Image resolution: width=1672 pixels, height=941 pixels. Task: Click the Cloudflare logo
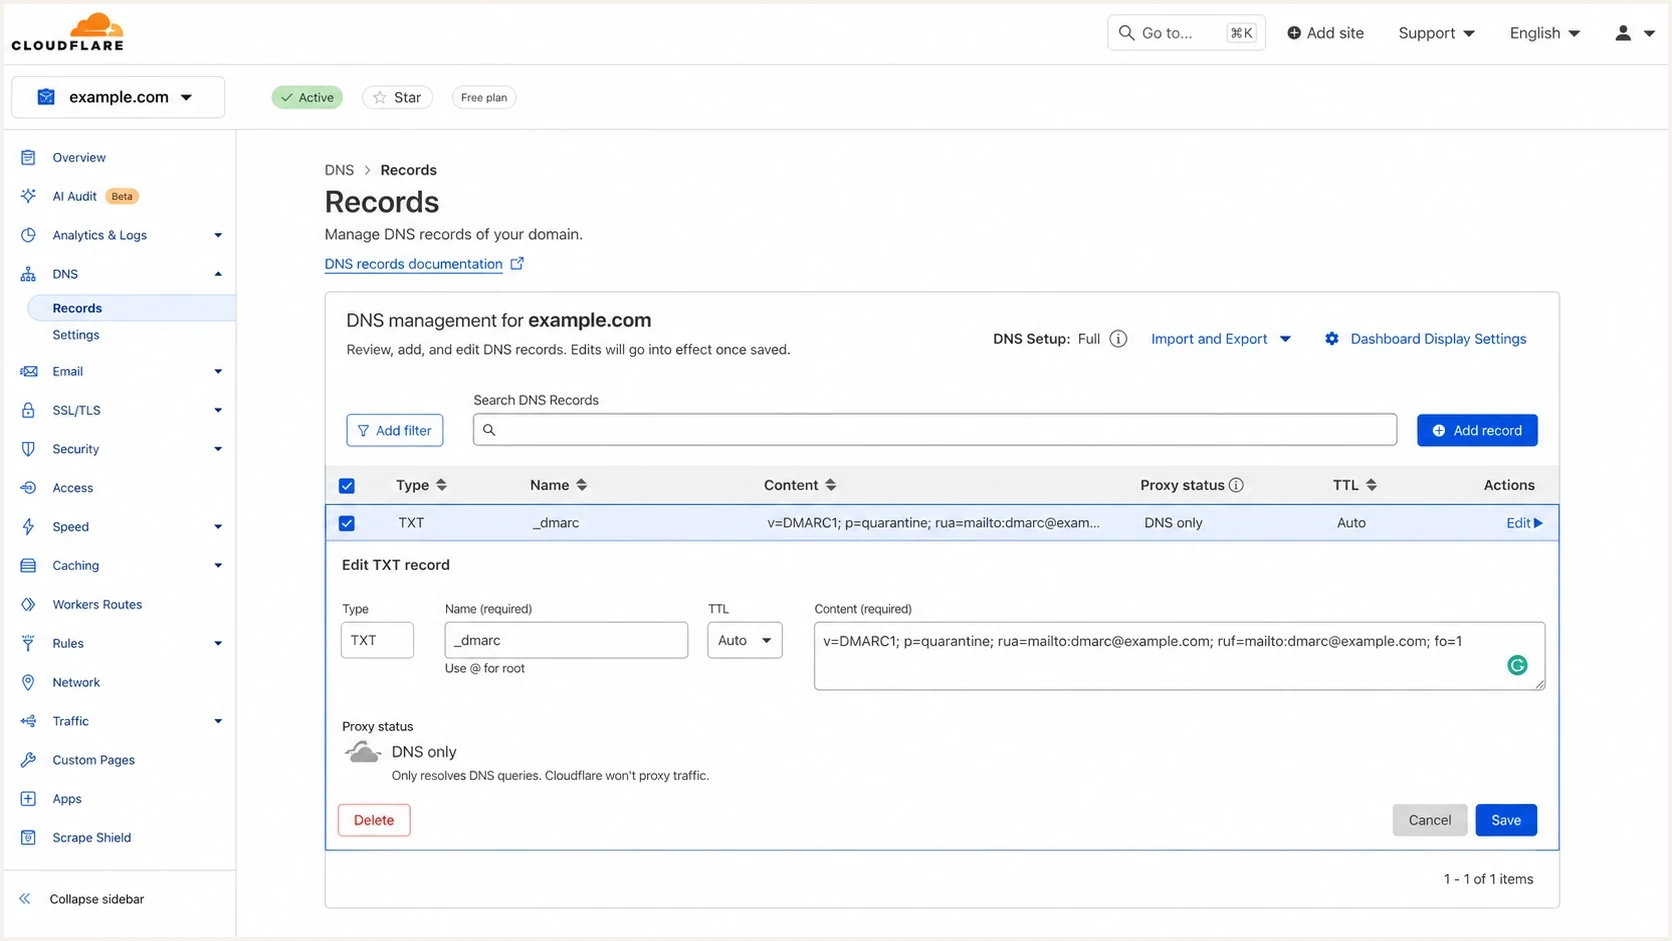coord(67,32)
